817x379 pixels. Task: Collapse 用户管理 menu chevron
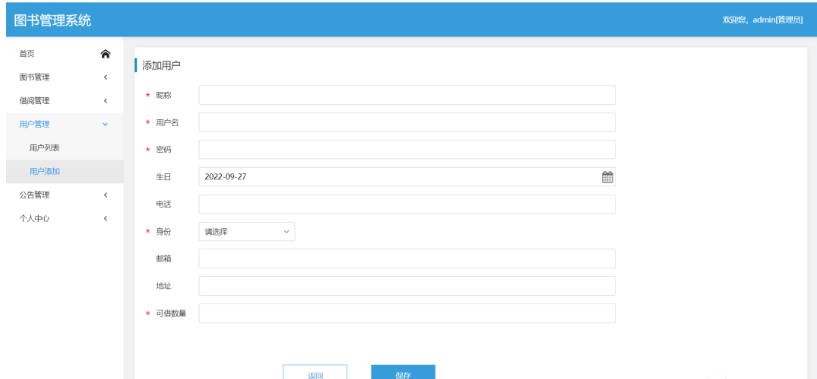coord(105,124)
